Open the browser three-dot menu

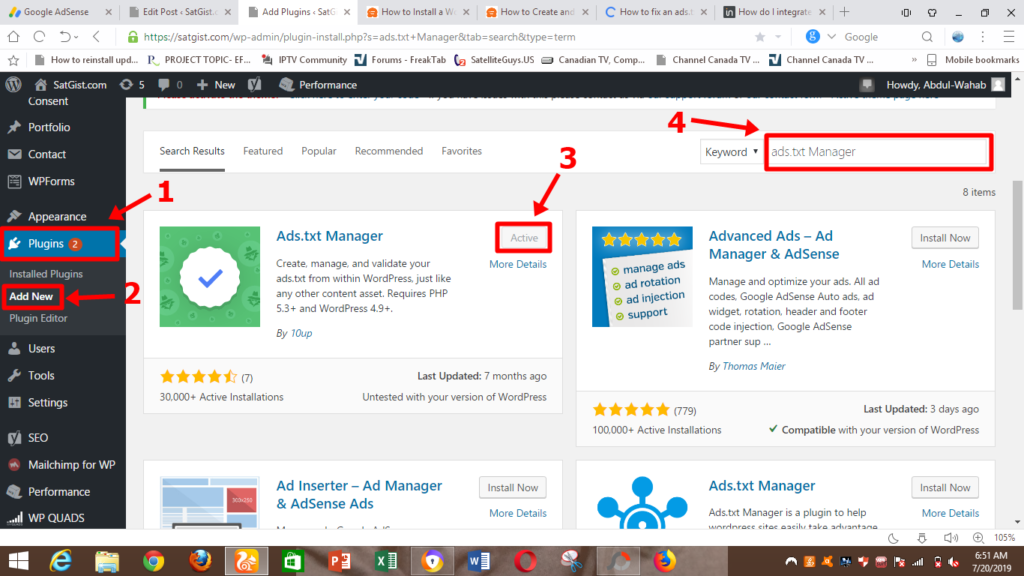[983, 37]
